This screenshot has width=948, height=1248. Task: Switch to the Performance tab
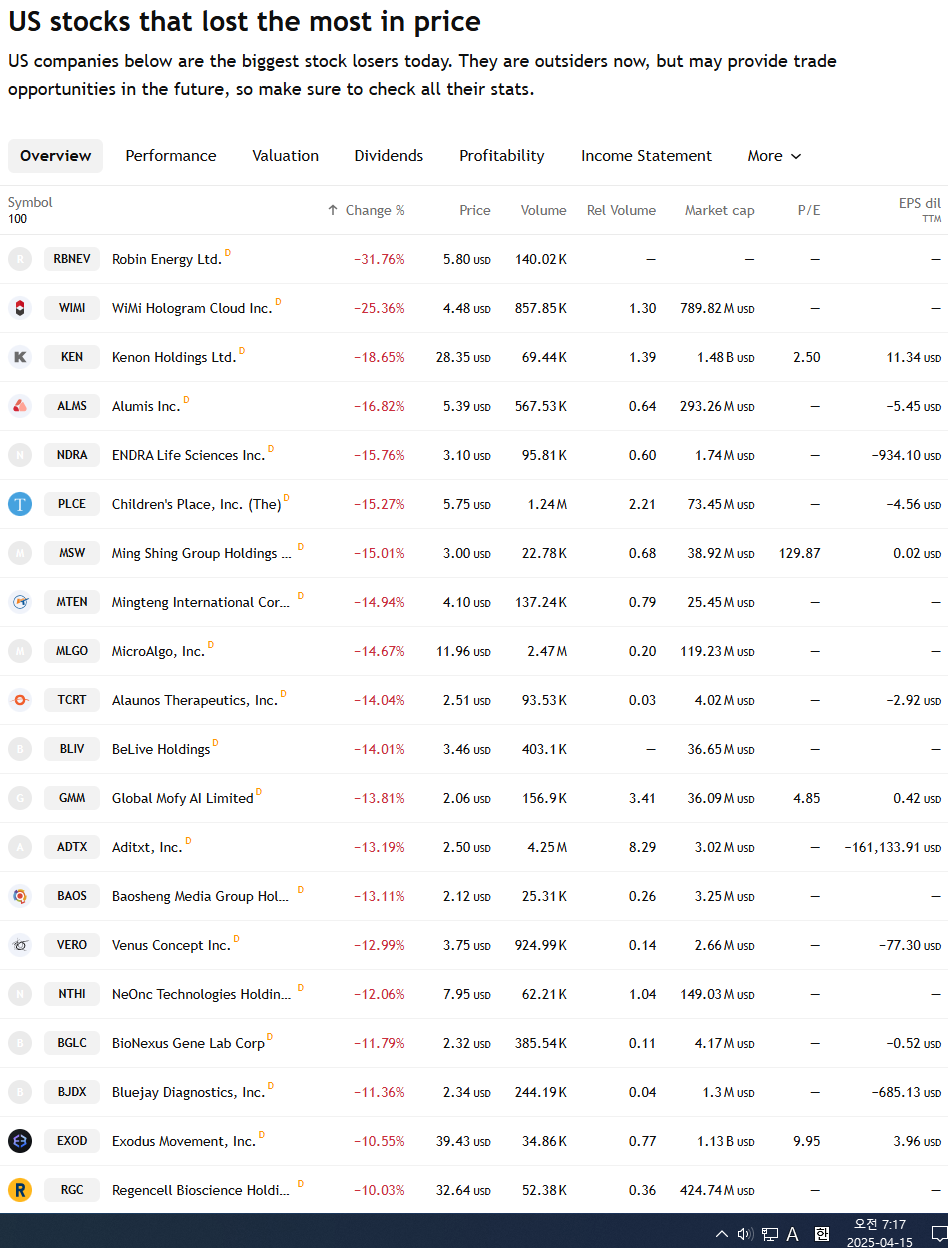[x=171, y=156]
